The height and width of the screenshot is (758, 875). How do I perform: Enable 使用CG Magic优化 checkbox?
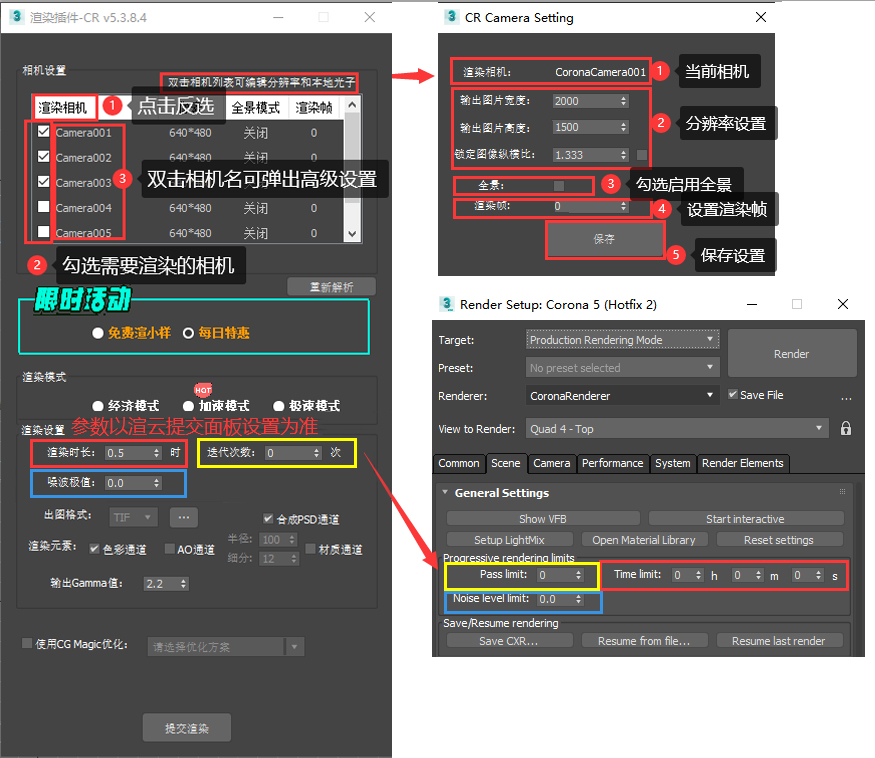pos(27,644)
